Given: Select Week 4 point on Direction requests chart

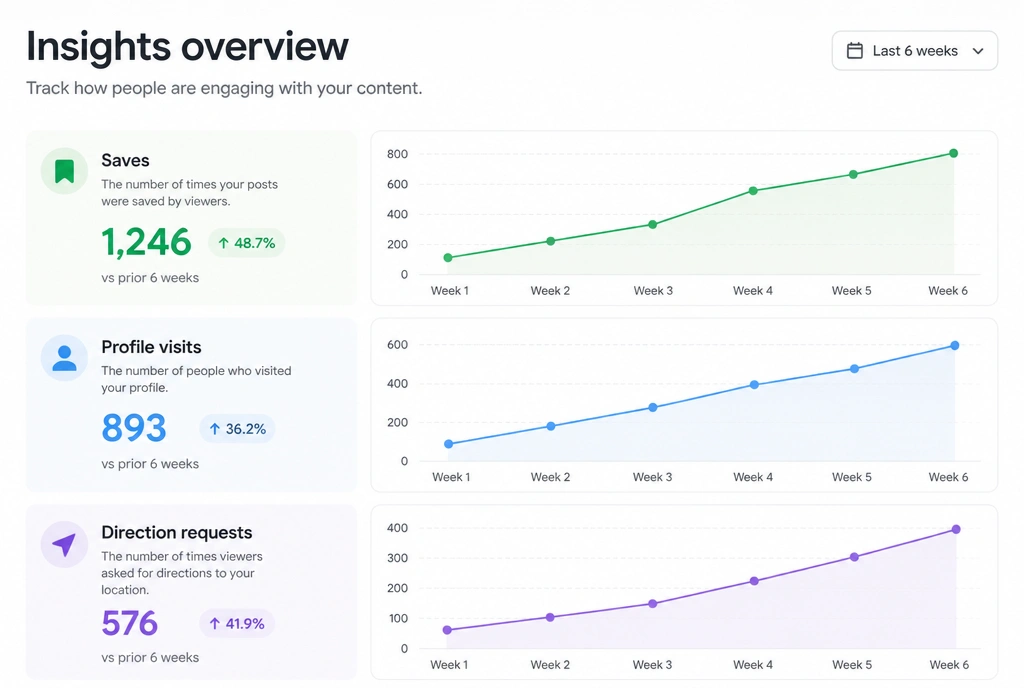Looking at the screenshot, I should point(754,581).
